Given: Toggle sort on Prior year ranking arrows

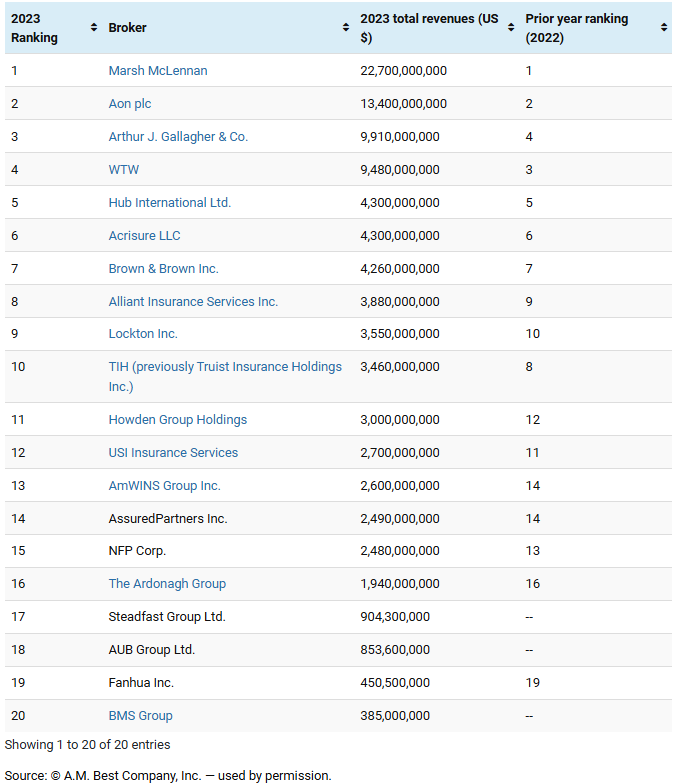Looking at the screenshot, I should pyautogui.click(x=664, y=28).
